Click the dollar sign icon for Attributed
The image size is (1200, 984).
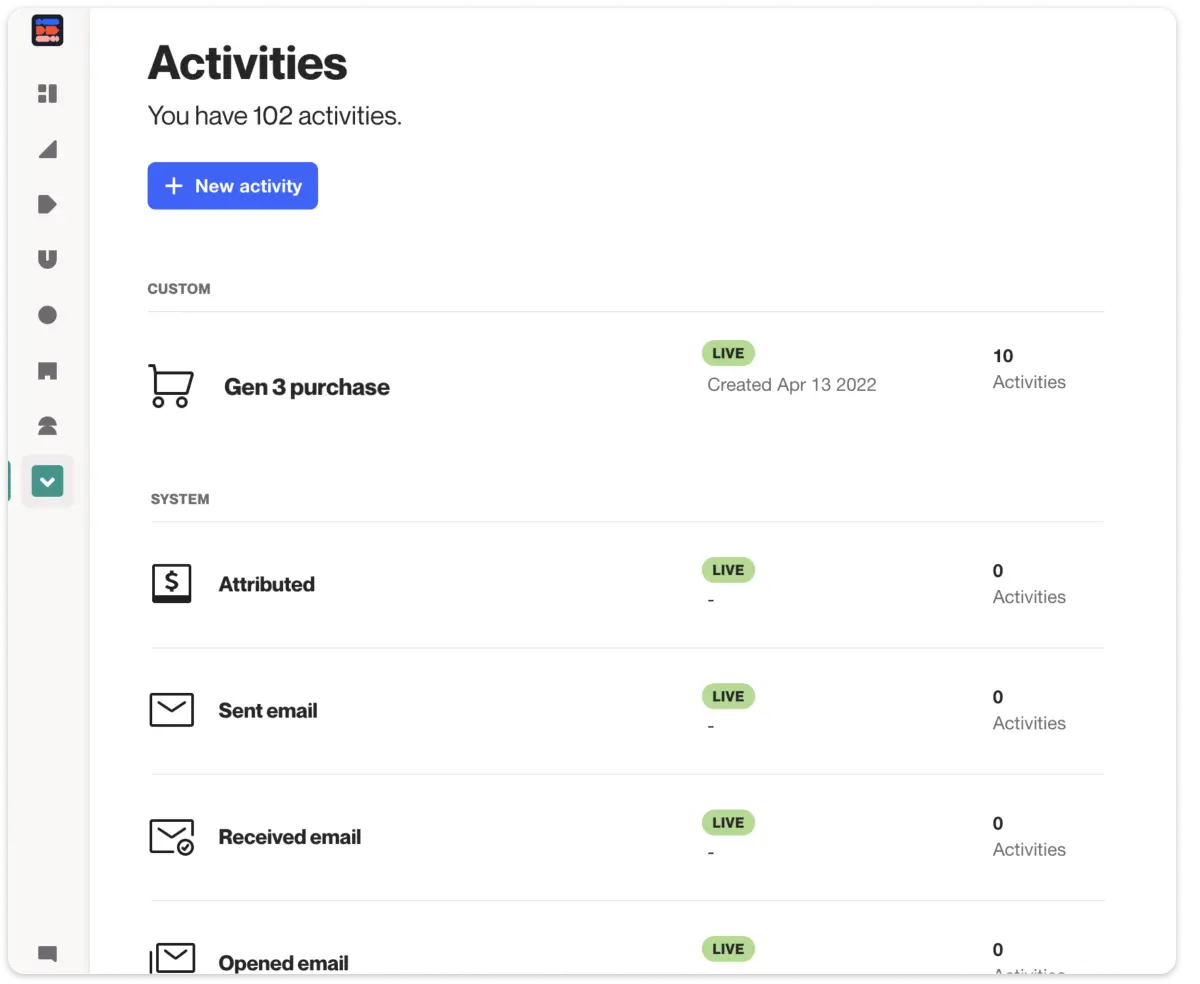point(171,583)
